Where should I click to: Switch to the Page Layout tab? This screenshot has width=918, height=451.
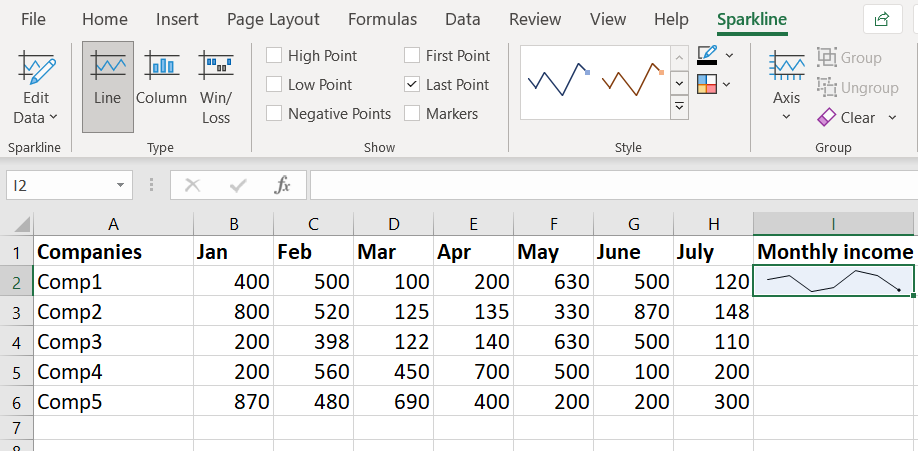tap(273, 19)
